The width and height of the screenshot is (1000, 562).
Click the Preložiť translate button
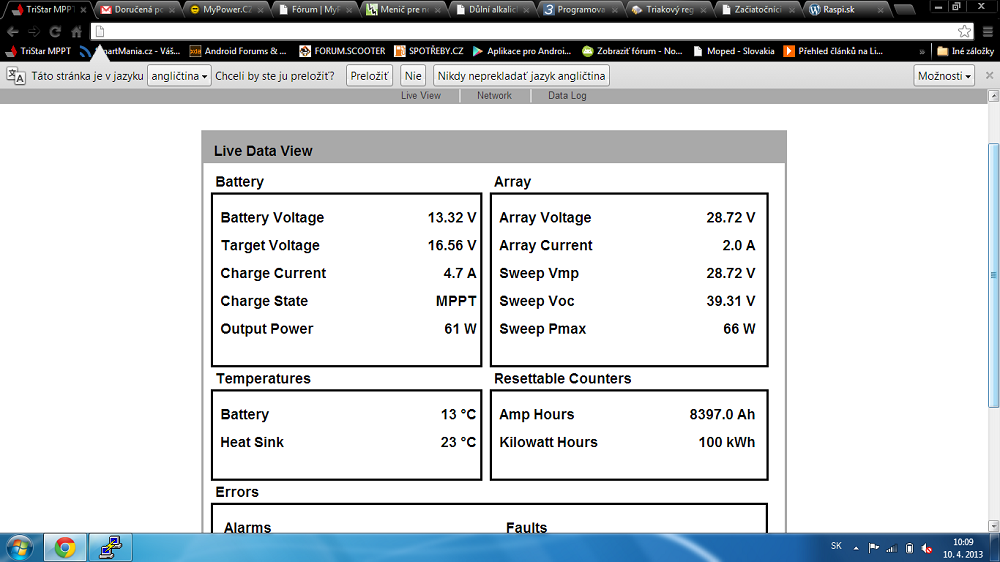369,76
